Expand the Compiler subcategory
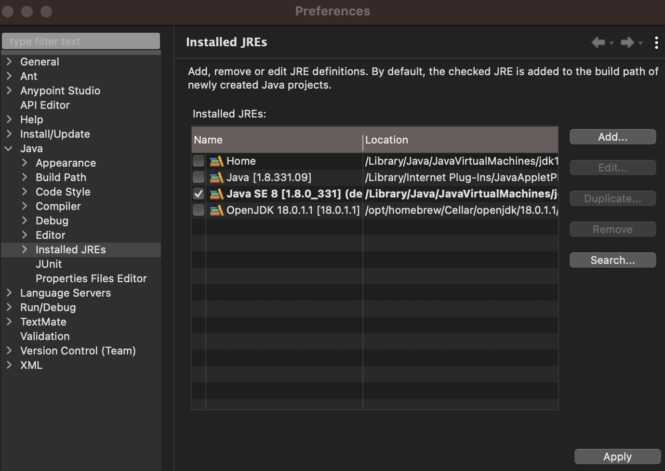665x471 pixels. pyautogui.click(x=25, y=206)
